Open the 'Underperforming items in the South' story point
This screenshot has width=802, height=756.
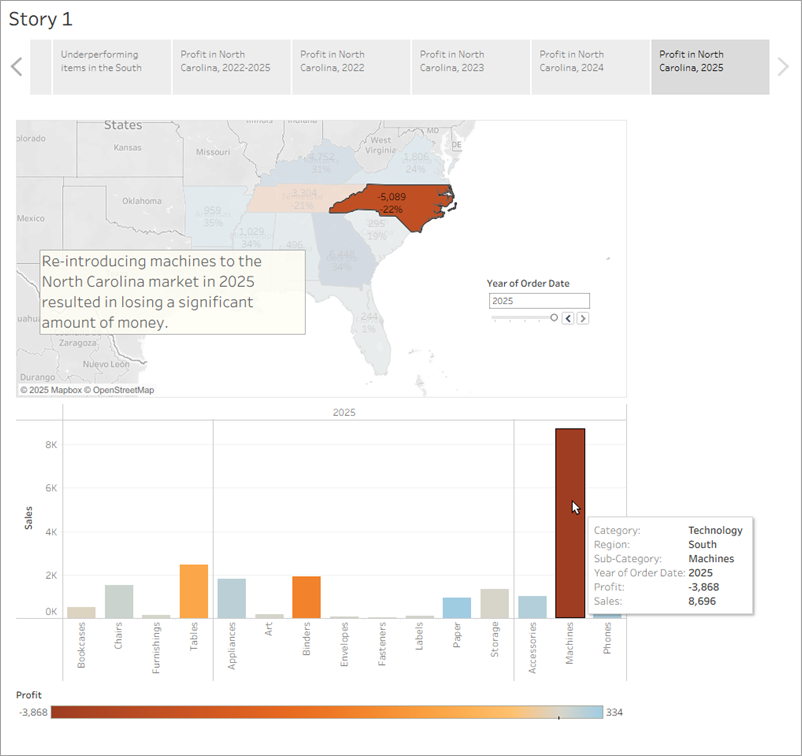coord(111,66)
